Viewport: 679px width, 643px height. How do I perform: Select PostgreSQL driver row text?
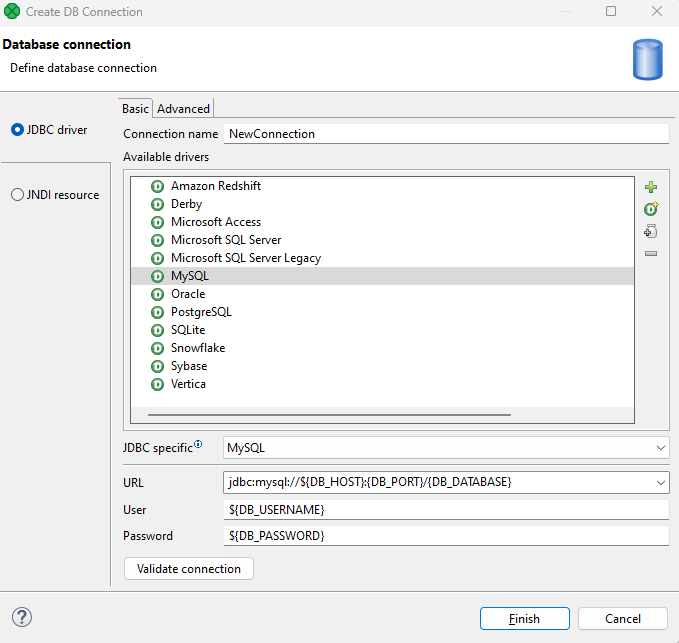(201, 312)
